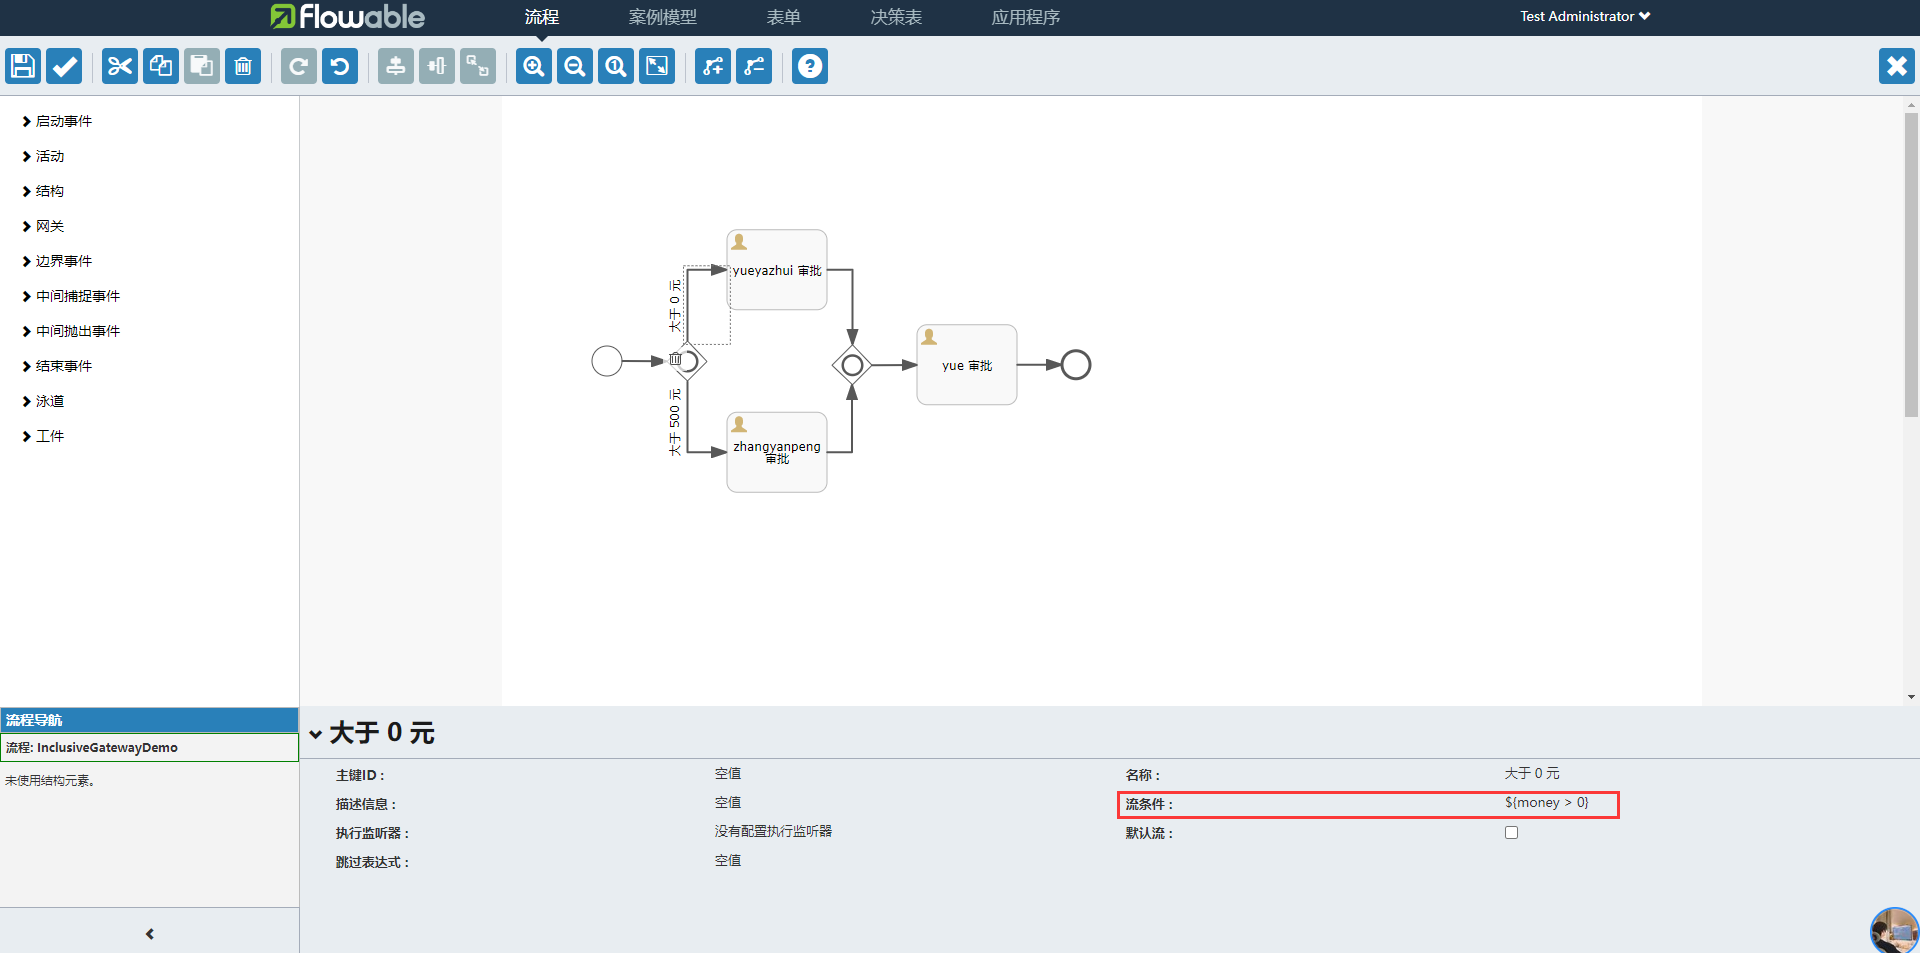Add a bend point to sequence flow
The image size is (1920, 953).
tap(713, 67)
